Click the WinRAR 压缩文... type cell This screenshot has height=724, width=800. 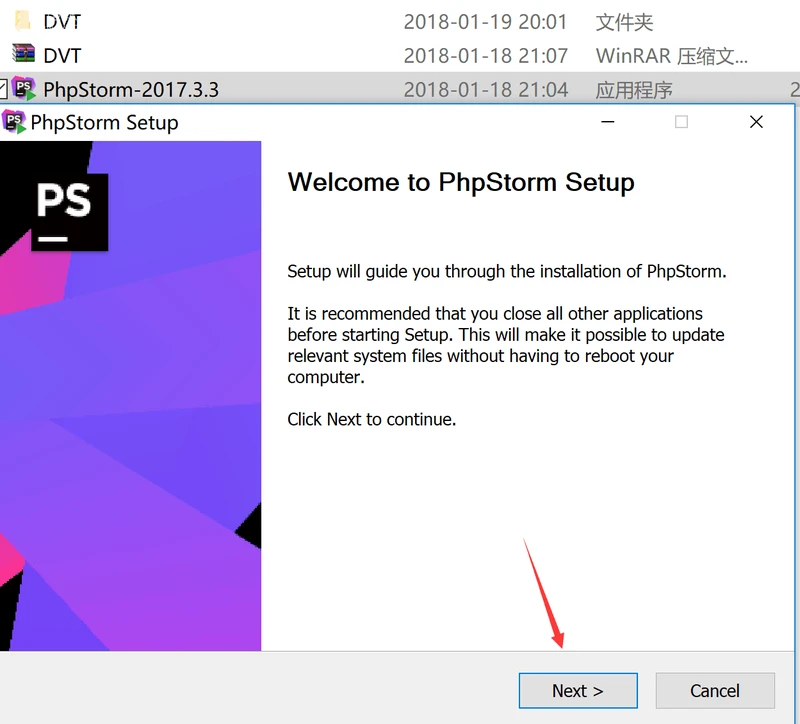point(671,56)
